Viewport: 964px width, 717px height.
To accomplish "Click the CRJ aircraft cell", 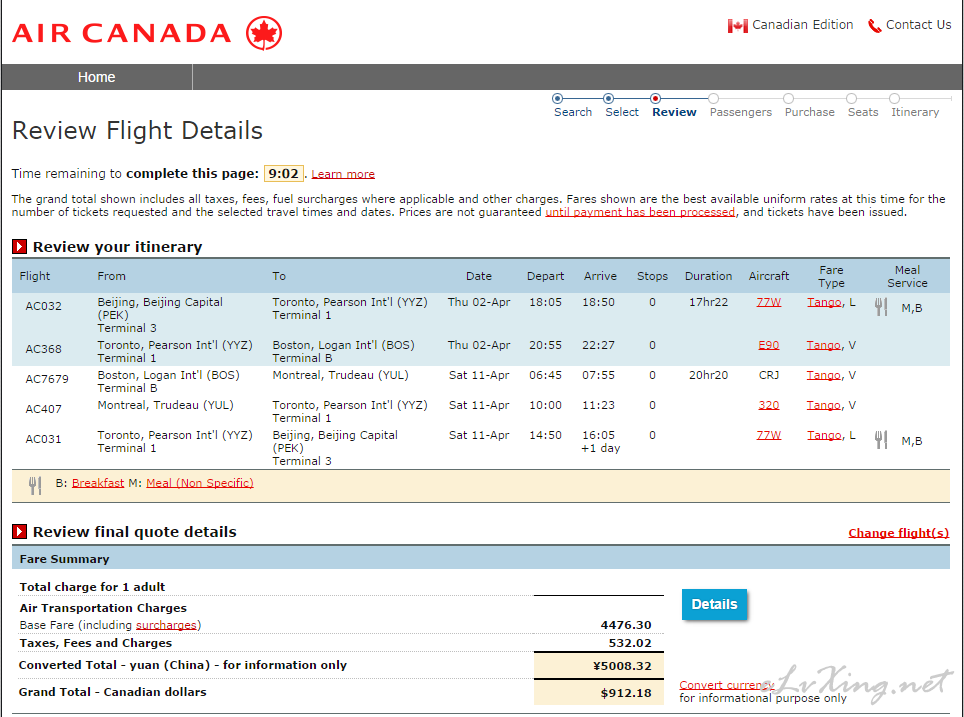I will tap(768, 375).
